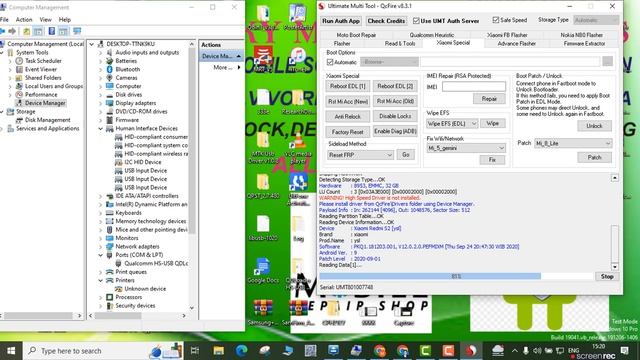
Task: Open the Sideload Method Reset FRP dropdown
Action: (360, 155)
